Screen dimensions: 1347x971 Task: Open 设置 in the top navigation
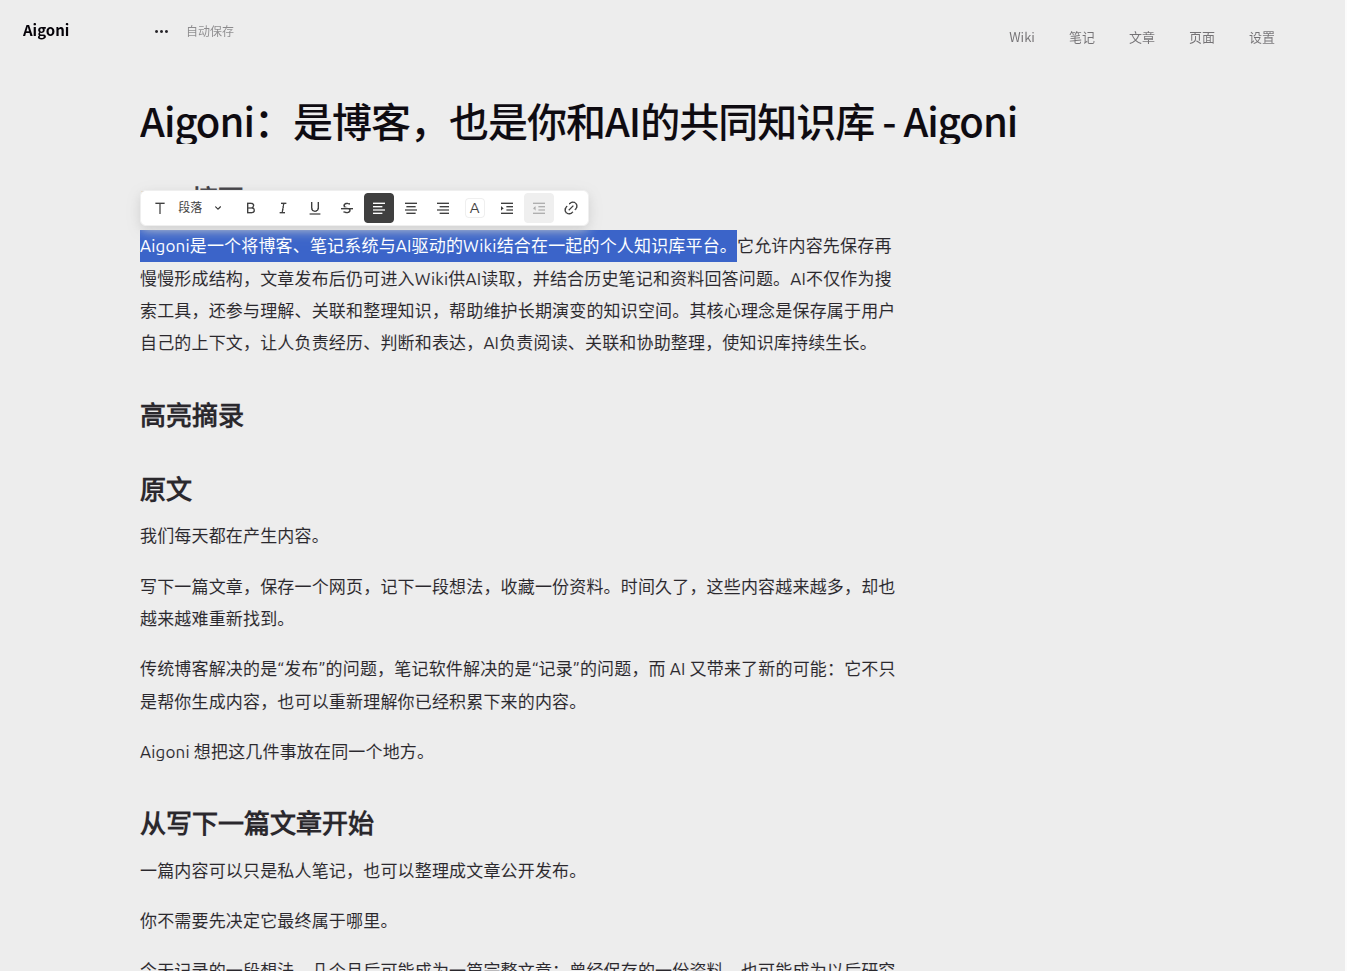[x=1262, y=38]
